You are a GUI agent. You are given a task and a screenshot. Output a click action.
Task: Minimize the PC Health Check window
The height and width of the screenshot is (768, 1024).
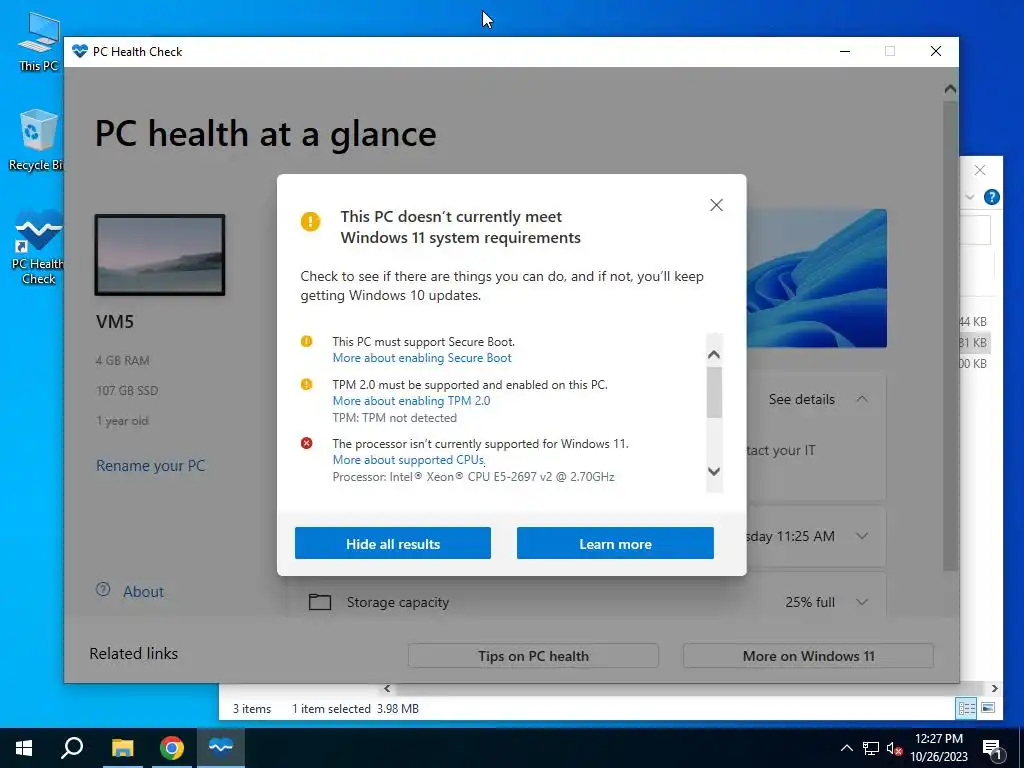845,52
